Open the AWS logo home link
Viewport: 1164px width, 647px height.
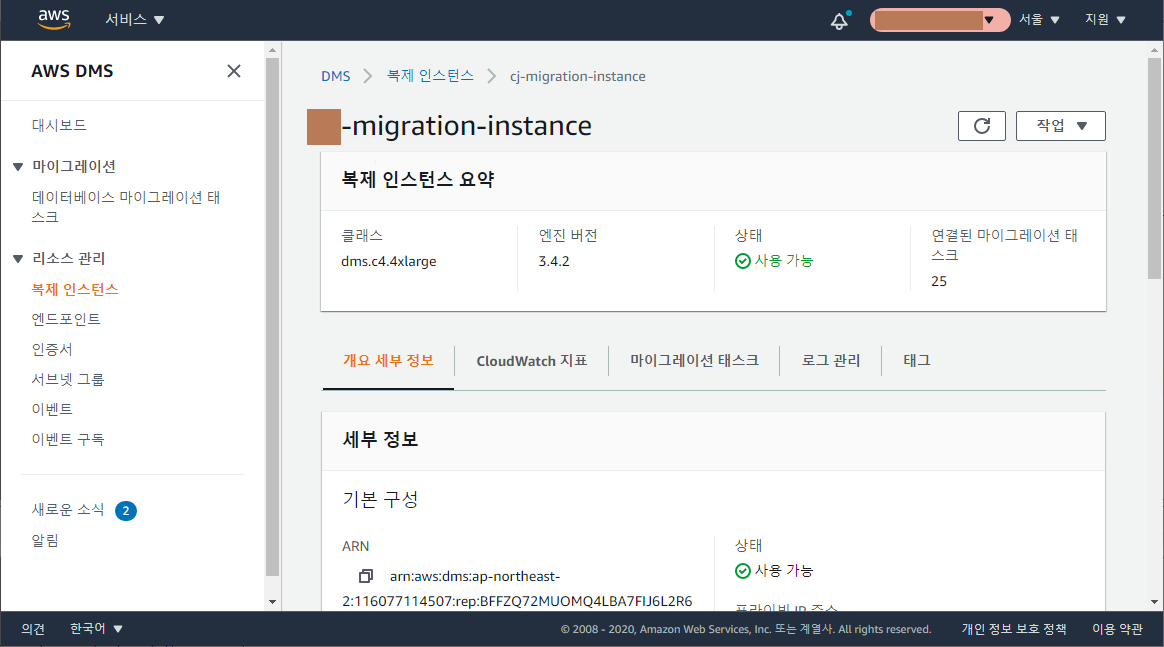[x=54, y=20]
